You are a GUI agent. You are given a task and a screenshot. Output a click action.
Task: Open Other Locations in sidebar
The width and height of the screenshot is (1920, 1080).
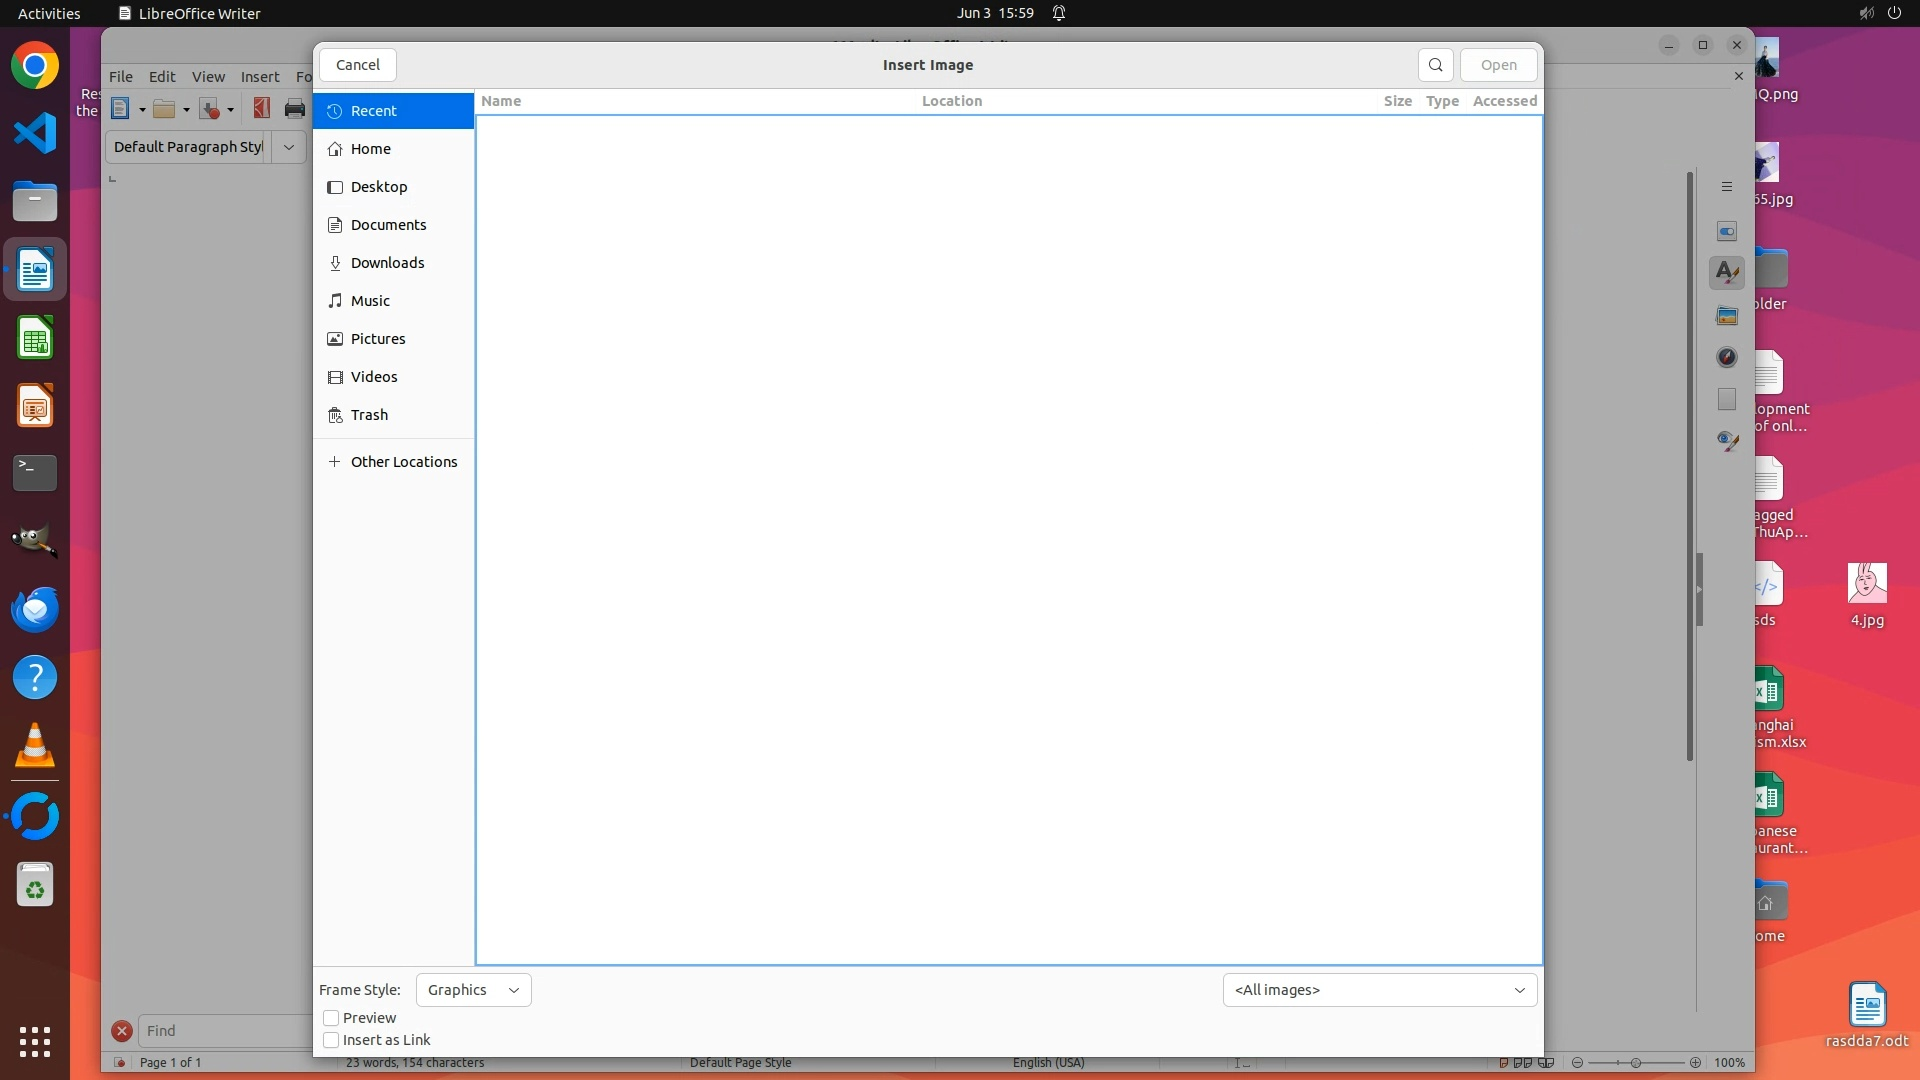[x=403, y=462]
